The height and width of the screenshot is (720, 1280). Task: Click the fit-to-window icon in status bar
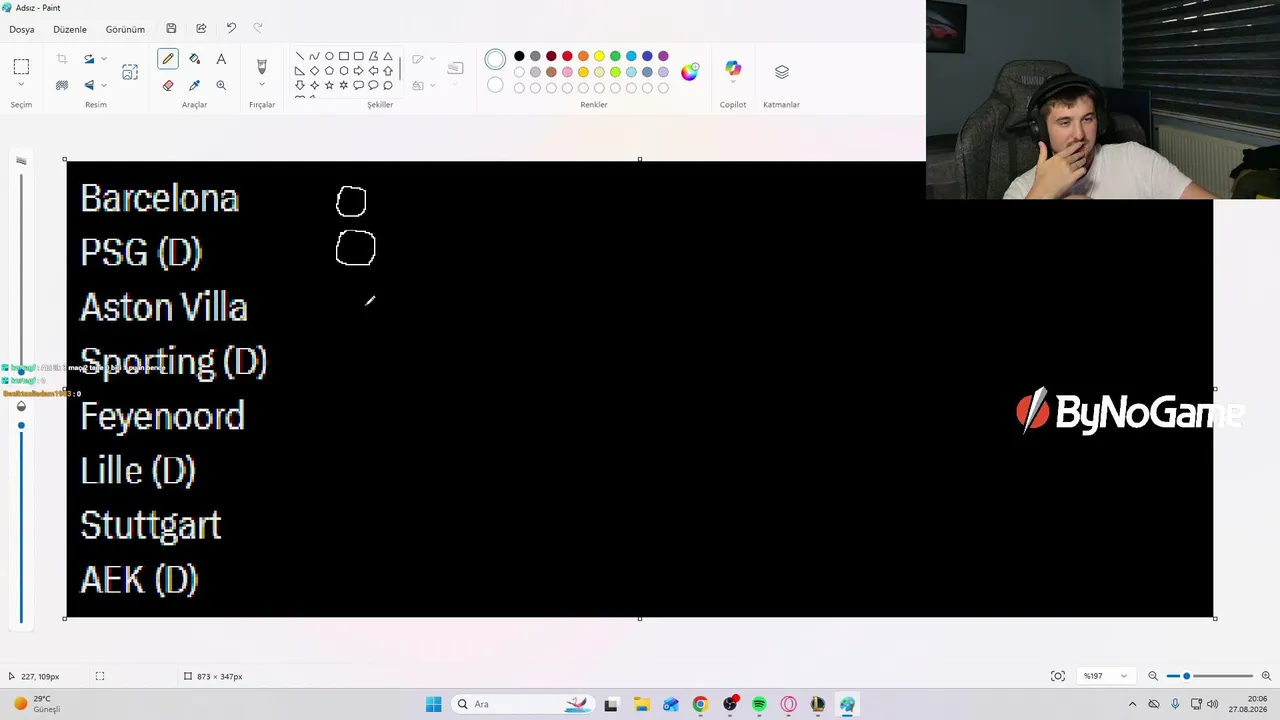point(1058,676)
